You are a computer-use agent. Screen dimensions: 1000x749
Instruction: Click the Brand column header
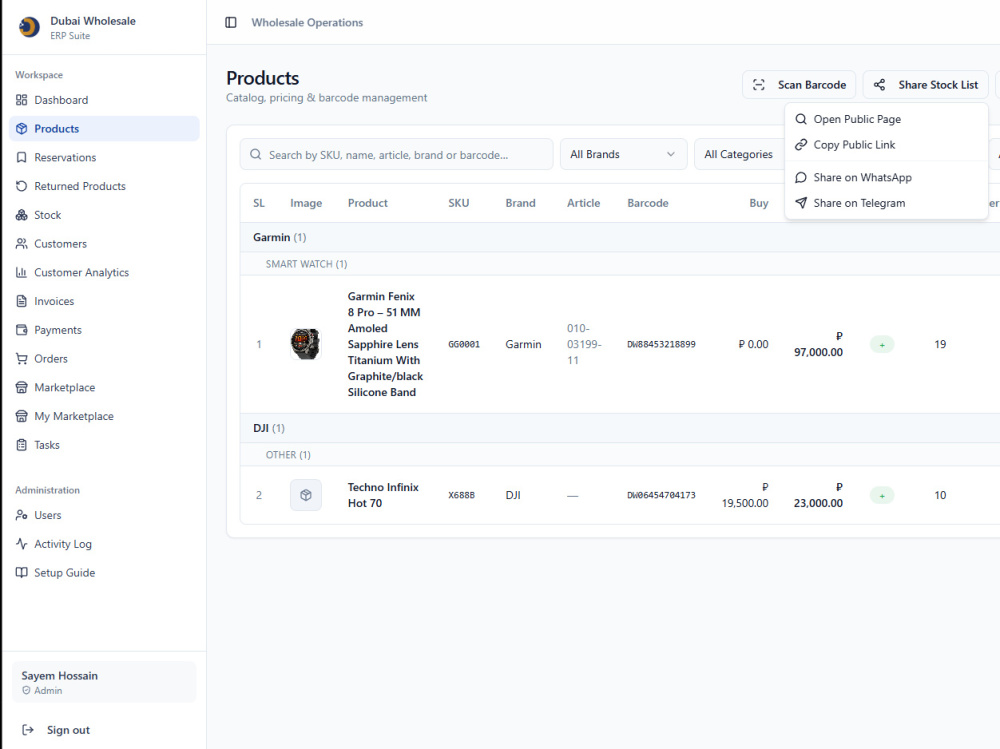pyautogui.click(x=520, y=203)
